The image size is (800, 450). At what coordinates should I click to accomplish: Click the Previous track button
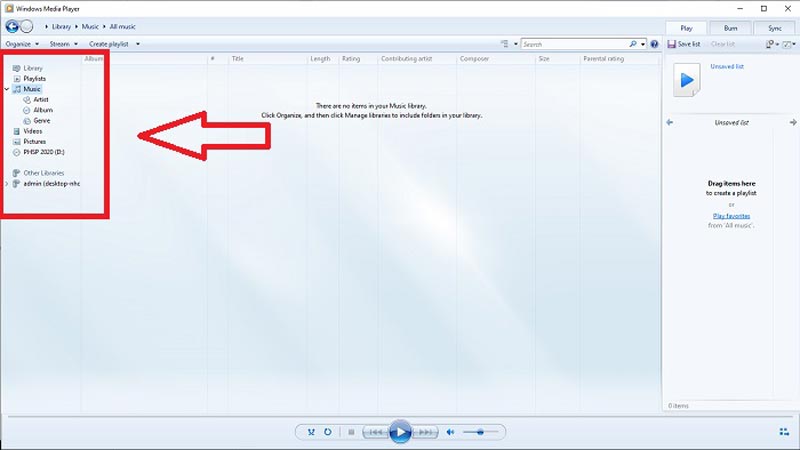point(376,432)
